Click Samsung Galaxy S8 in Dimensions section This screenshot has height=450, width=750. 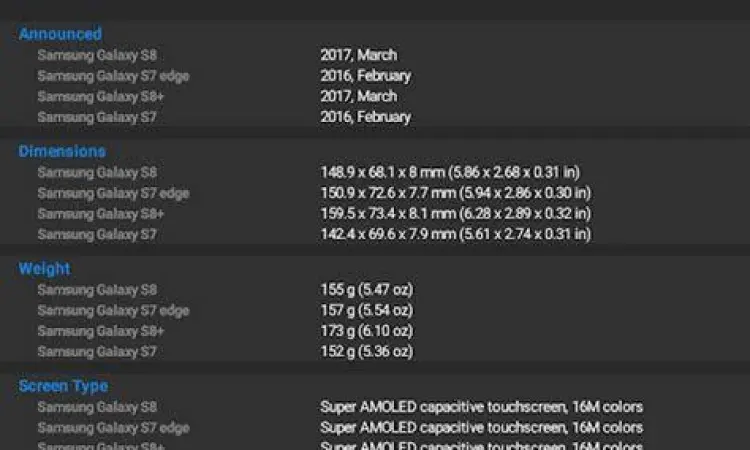point(97,172)
